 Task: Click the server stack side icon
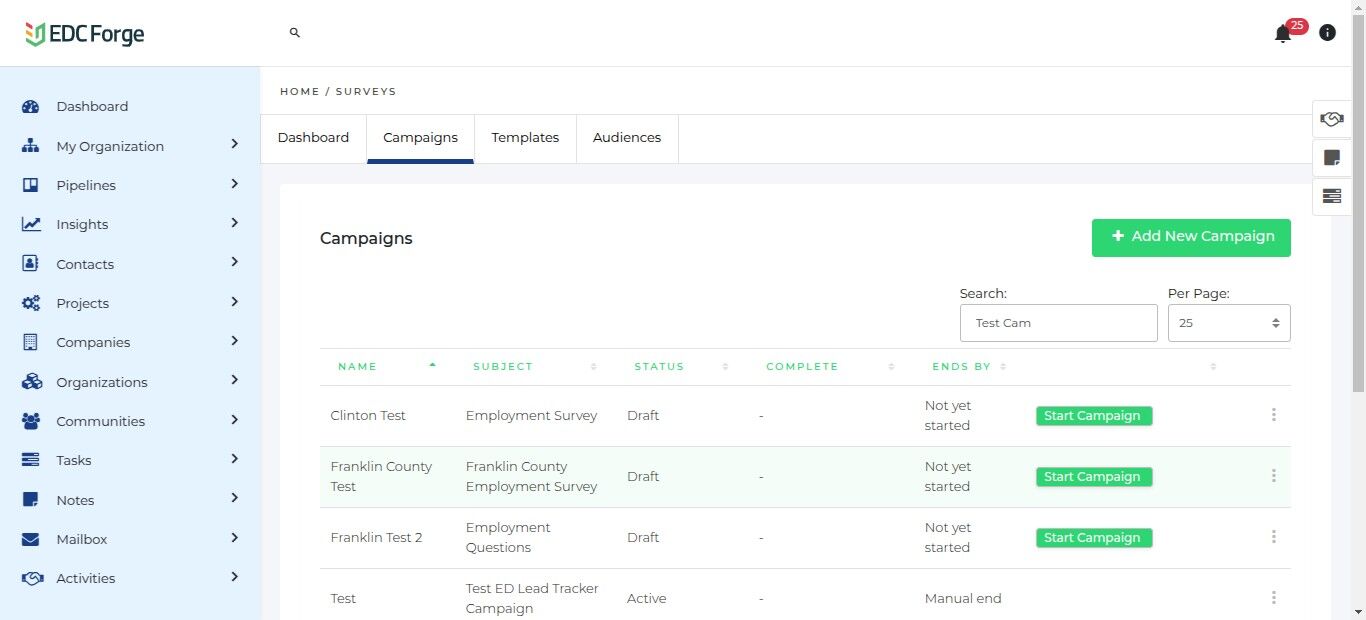1331,196
